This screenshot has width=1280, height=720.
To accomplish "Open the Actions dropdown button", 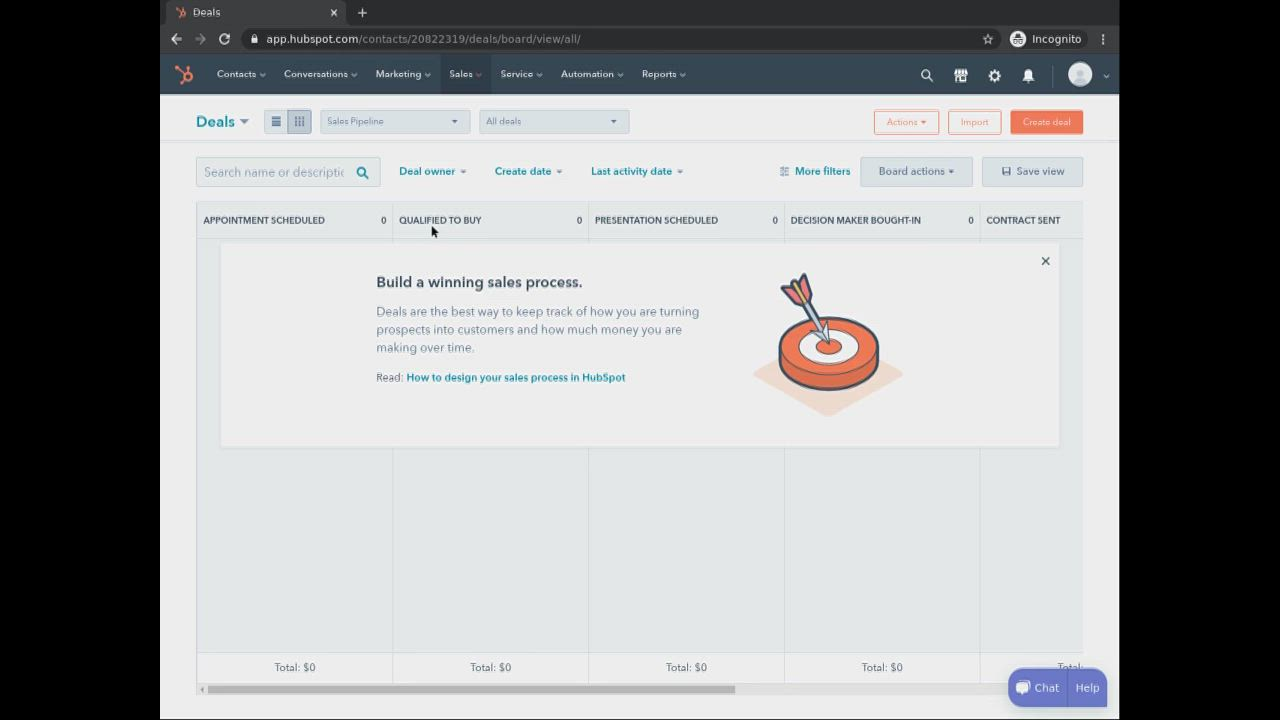I will [x=906, y=122].
